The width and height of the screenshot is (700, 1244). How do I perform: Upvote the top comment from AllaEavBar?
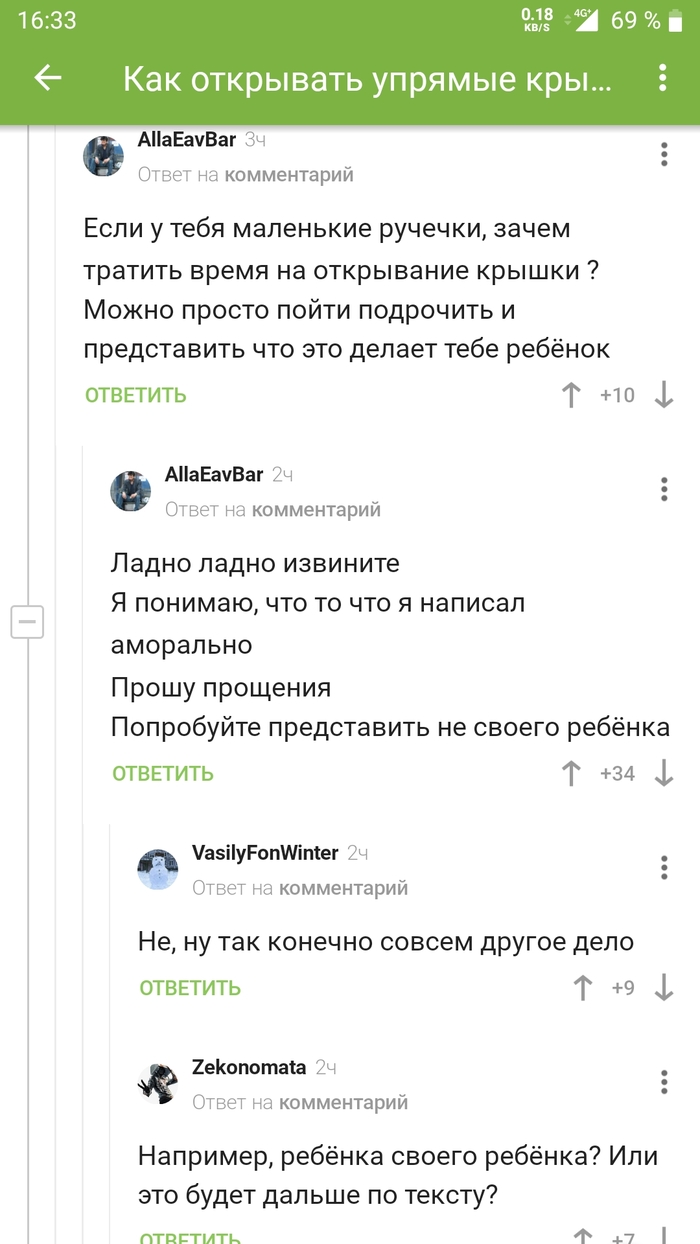[x=570, y=395]
